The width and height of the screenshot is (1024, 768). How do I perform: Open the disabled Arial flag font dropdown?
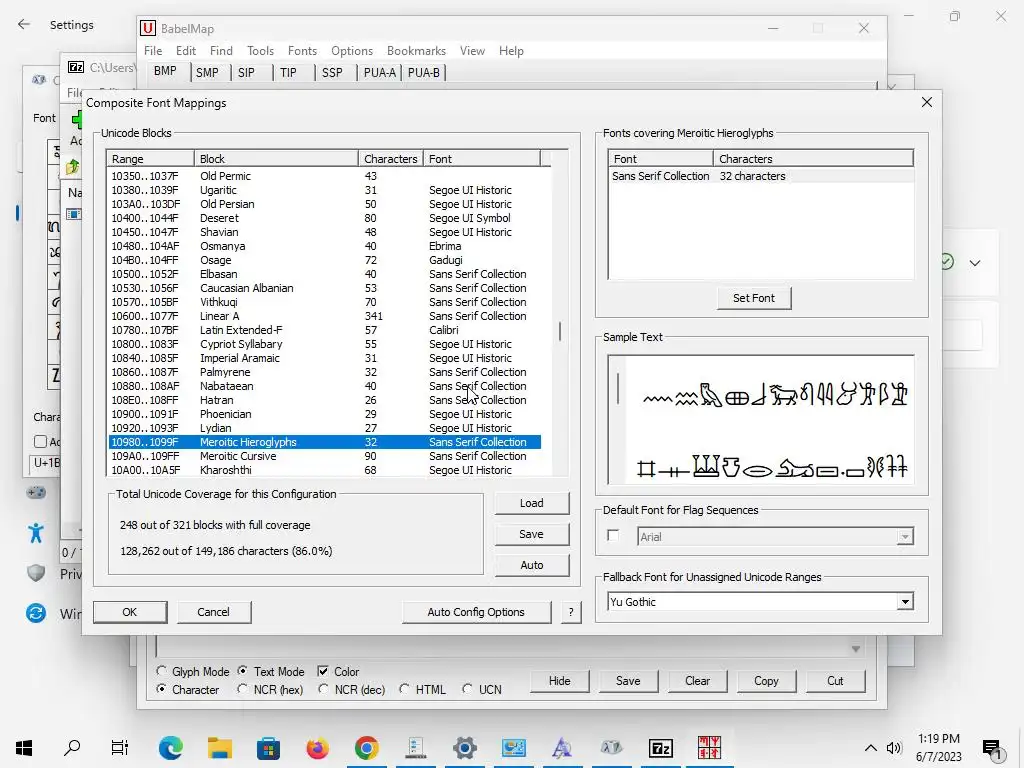(904, 537)
